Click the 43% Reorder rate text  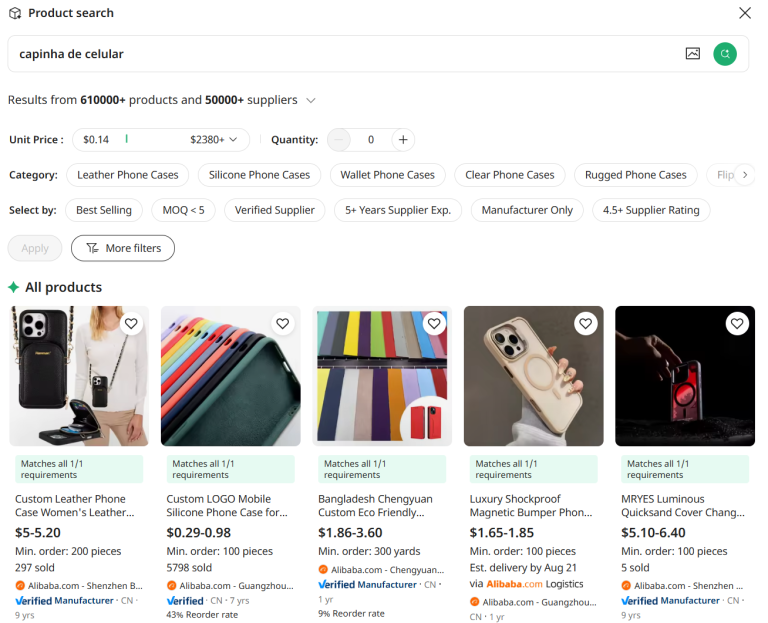[x=202, y=615]
